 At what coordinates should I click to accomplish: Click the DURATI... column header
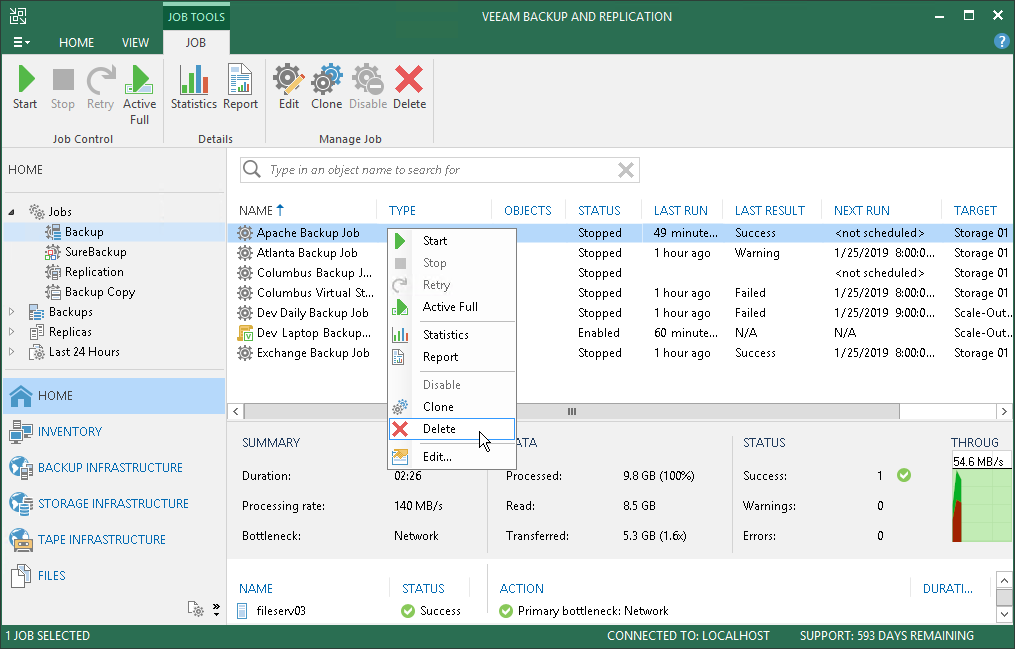coord(948,589)
